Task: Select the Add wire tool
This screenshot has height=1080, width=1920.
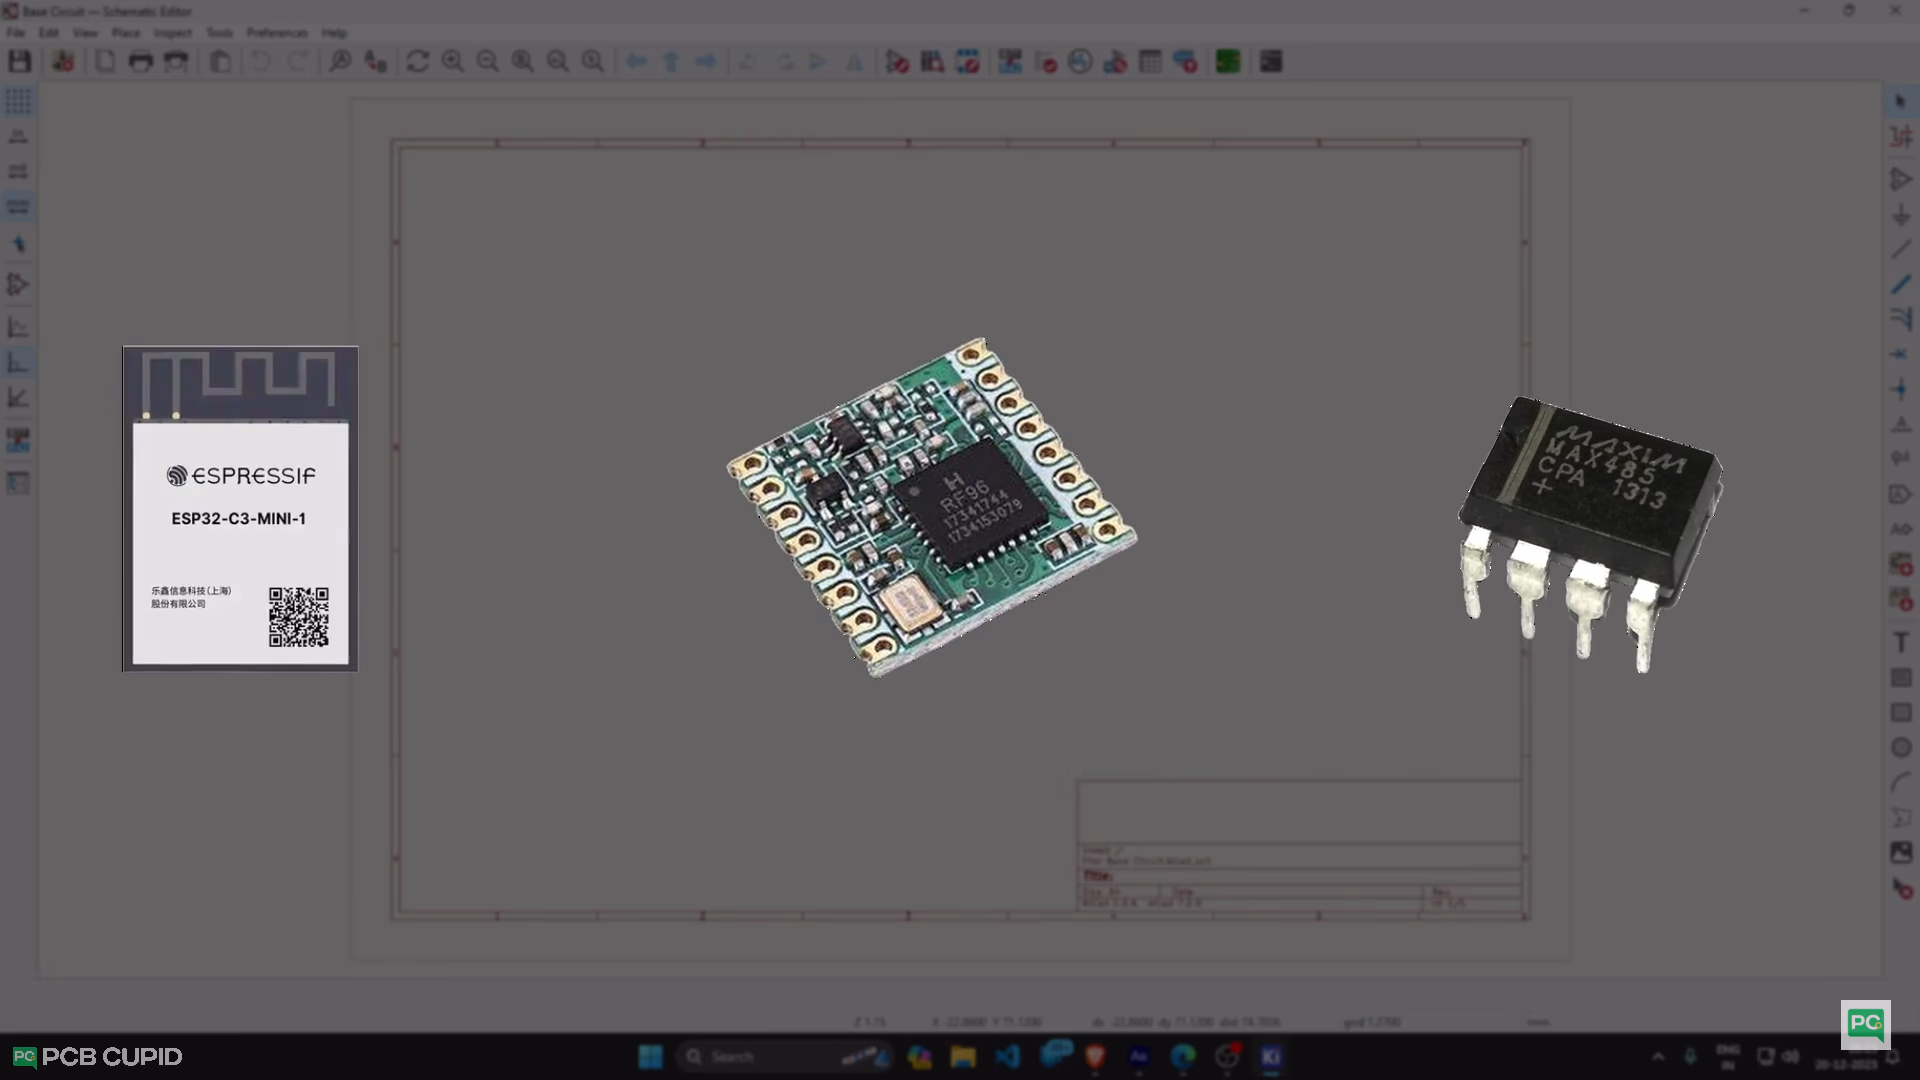Action: 1901,250
